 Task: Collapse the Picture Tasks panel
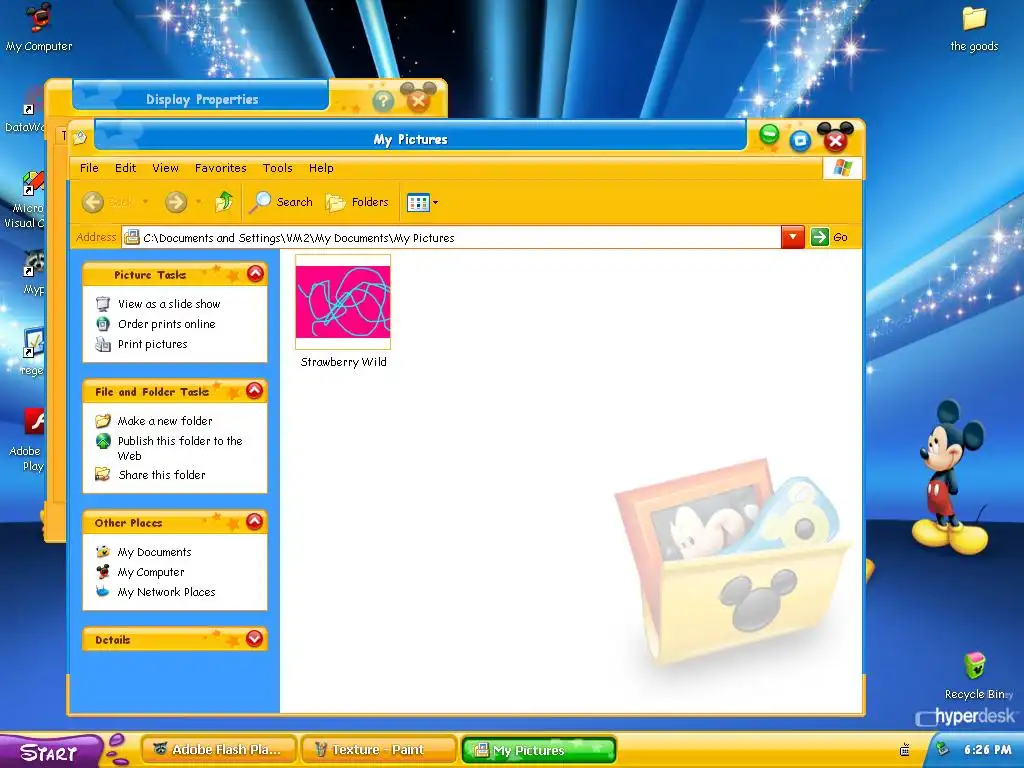point(255,274)
